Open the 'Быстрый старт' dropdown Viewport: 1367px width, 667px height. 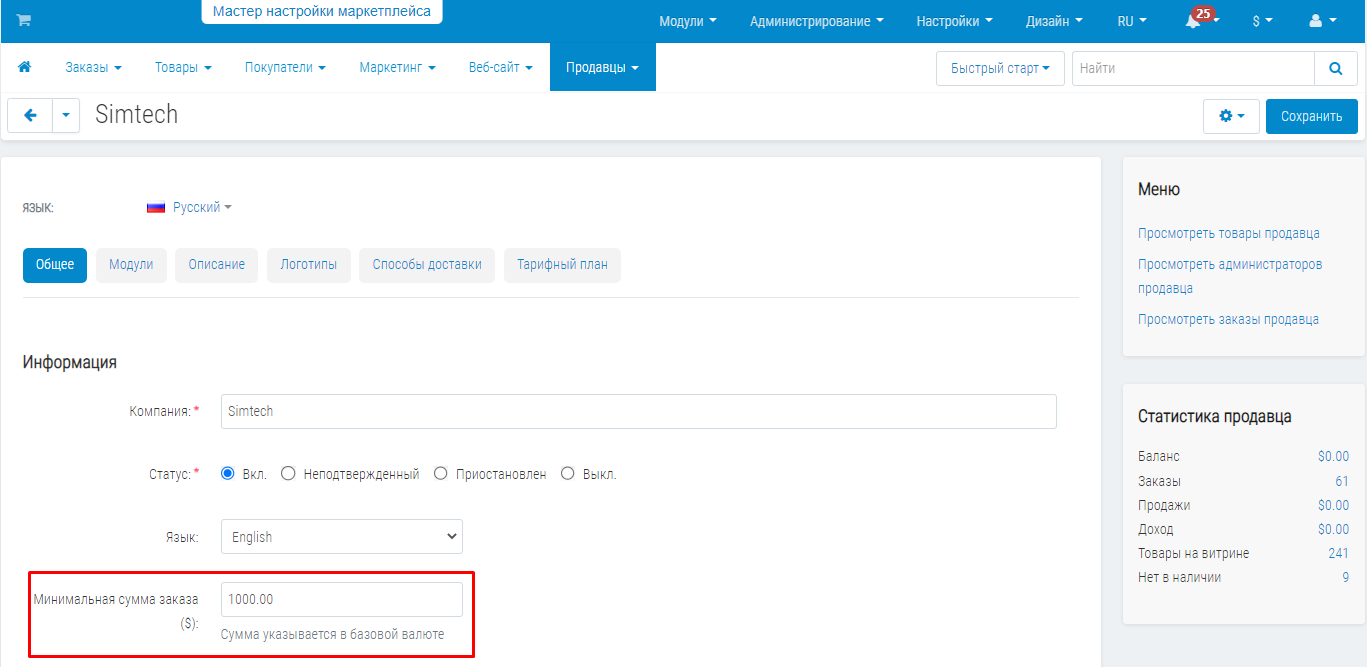pos(1000,69)
